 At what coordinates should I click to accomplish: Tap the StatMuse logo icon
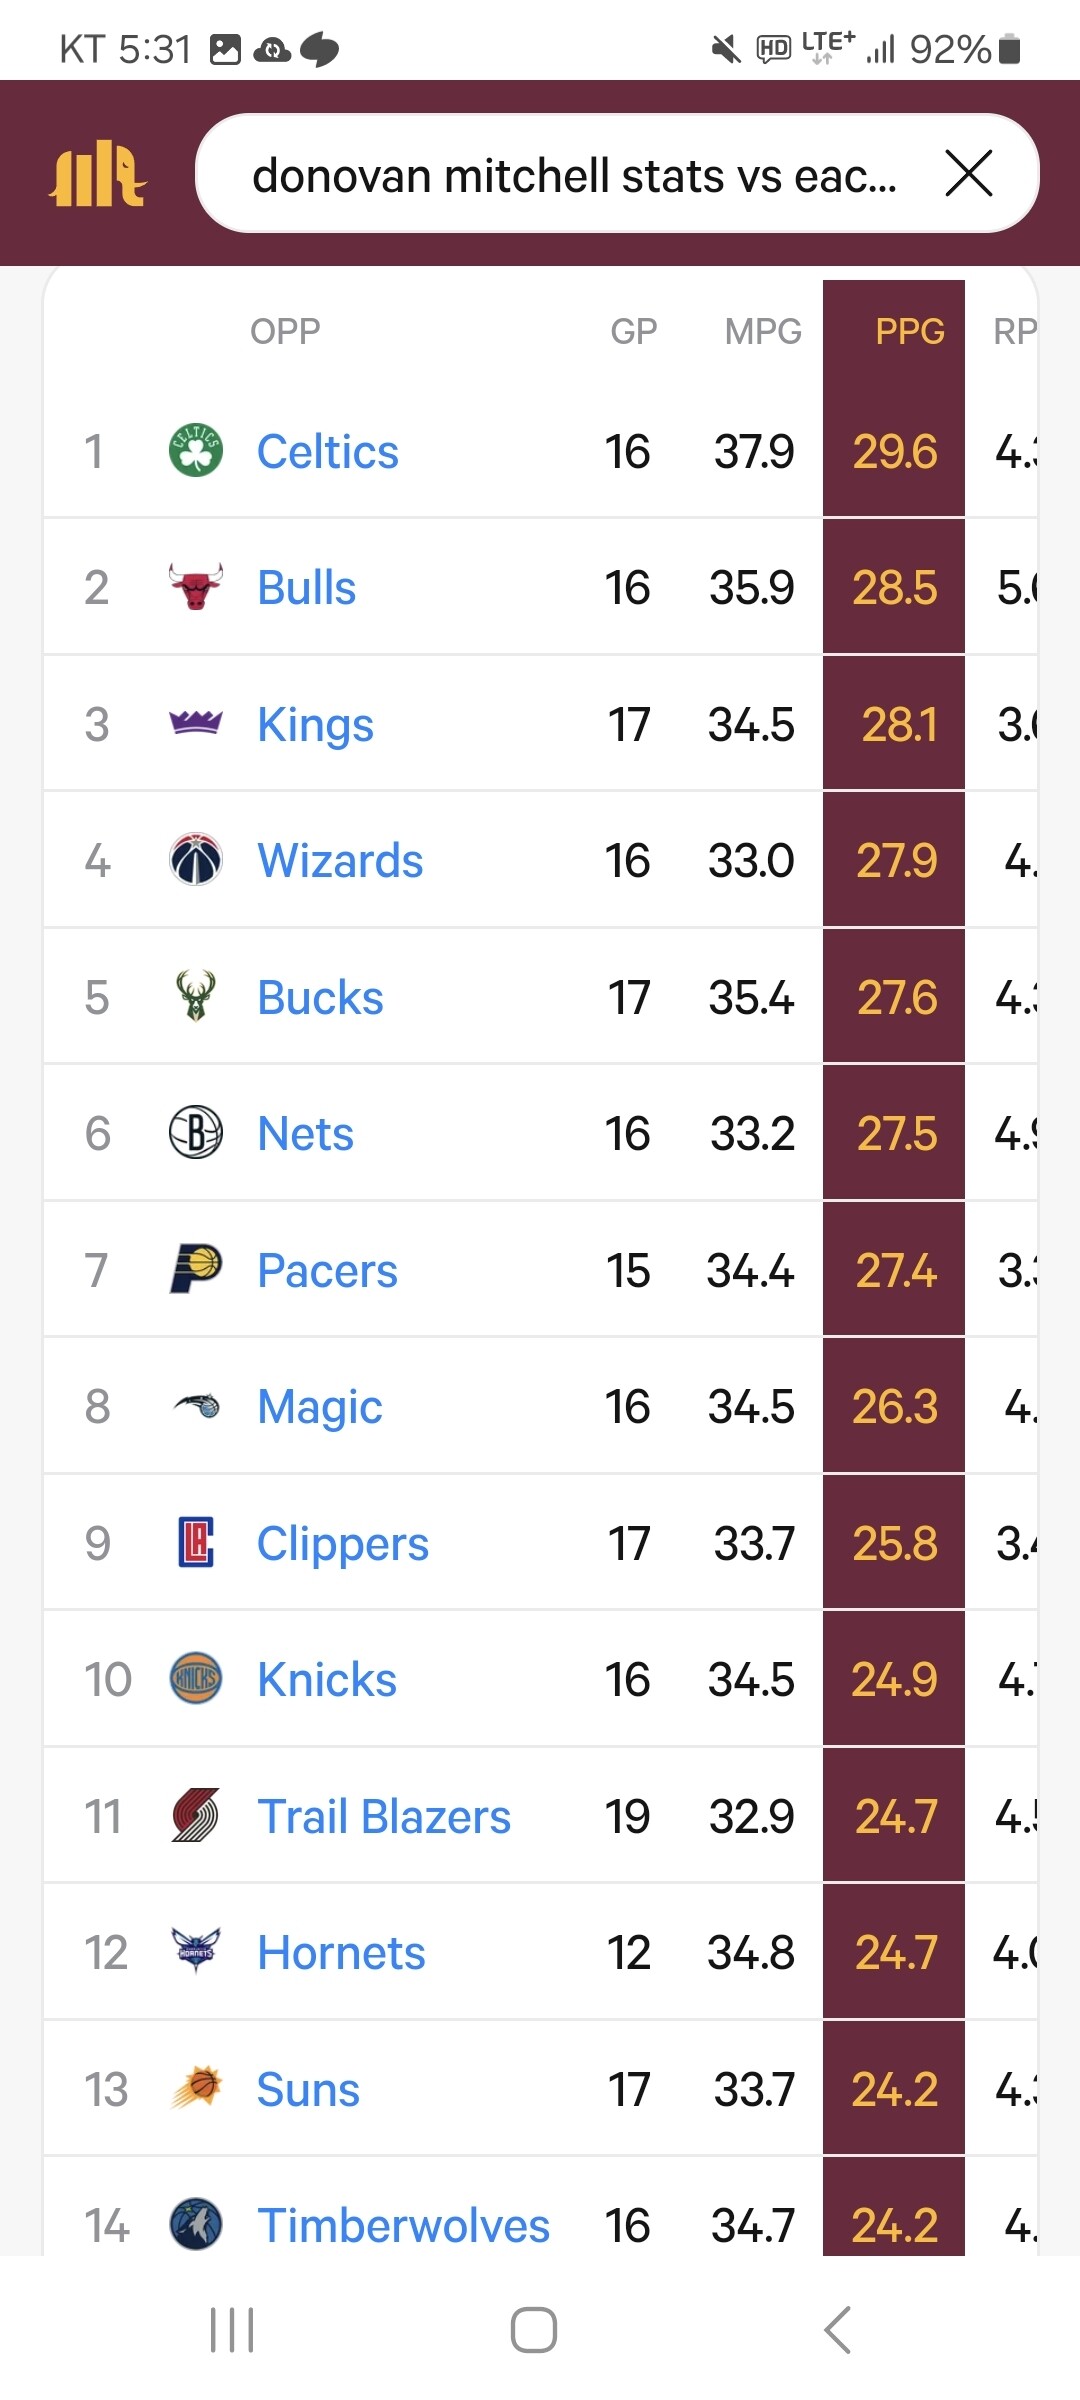coord(98,176)
